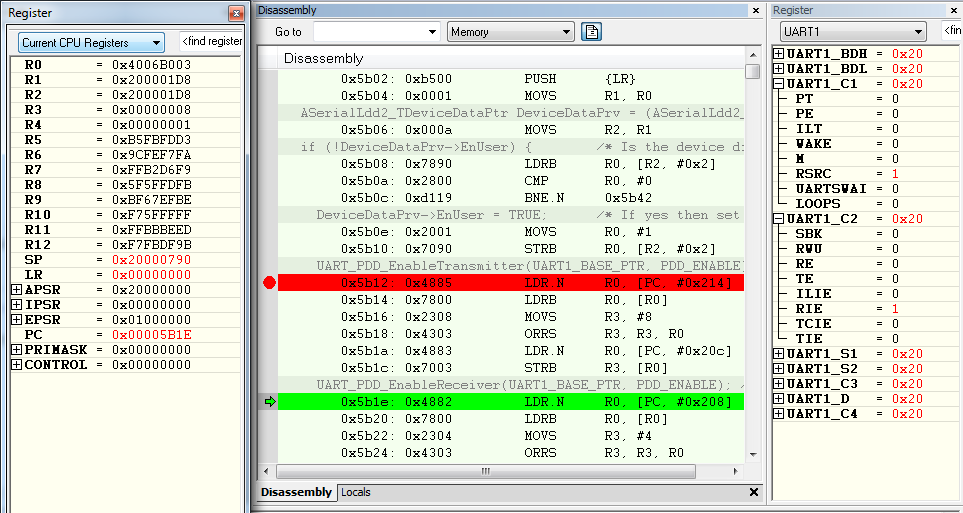This screenshot has height=513, width=963.
Task: Expand the UART1_BDH register
Action: pos(778,54)
